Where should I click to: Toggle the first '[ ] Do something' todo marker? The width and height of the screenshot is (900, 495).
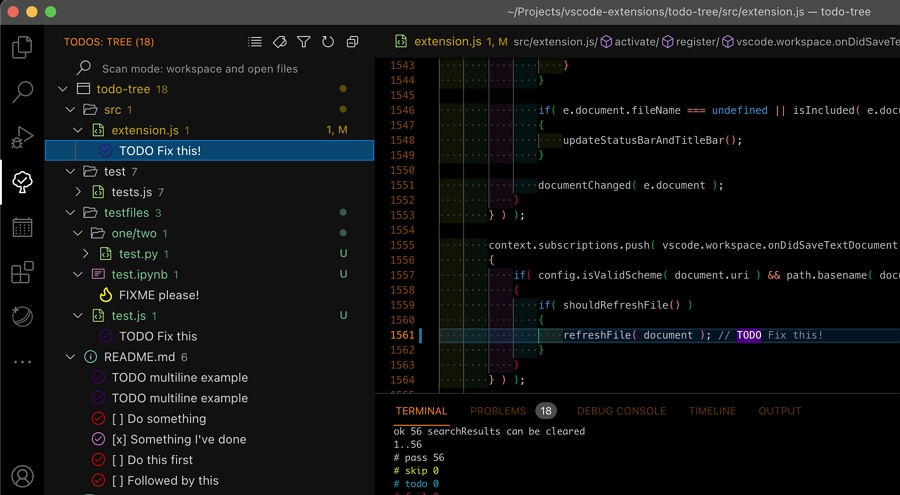(x=98, y=419)
